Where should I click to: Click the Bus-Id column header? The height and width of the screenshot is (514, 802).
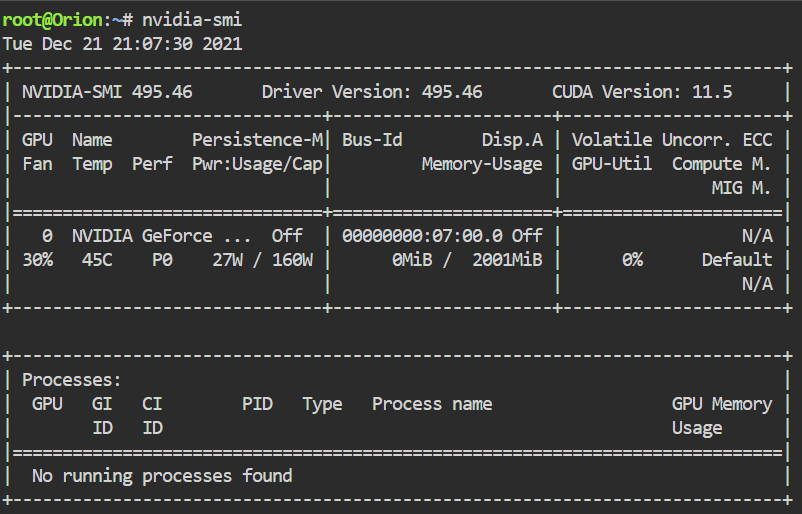pos(372,140)
